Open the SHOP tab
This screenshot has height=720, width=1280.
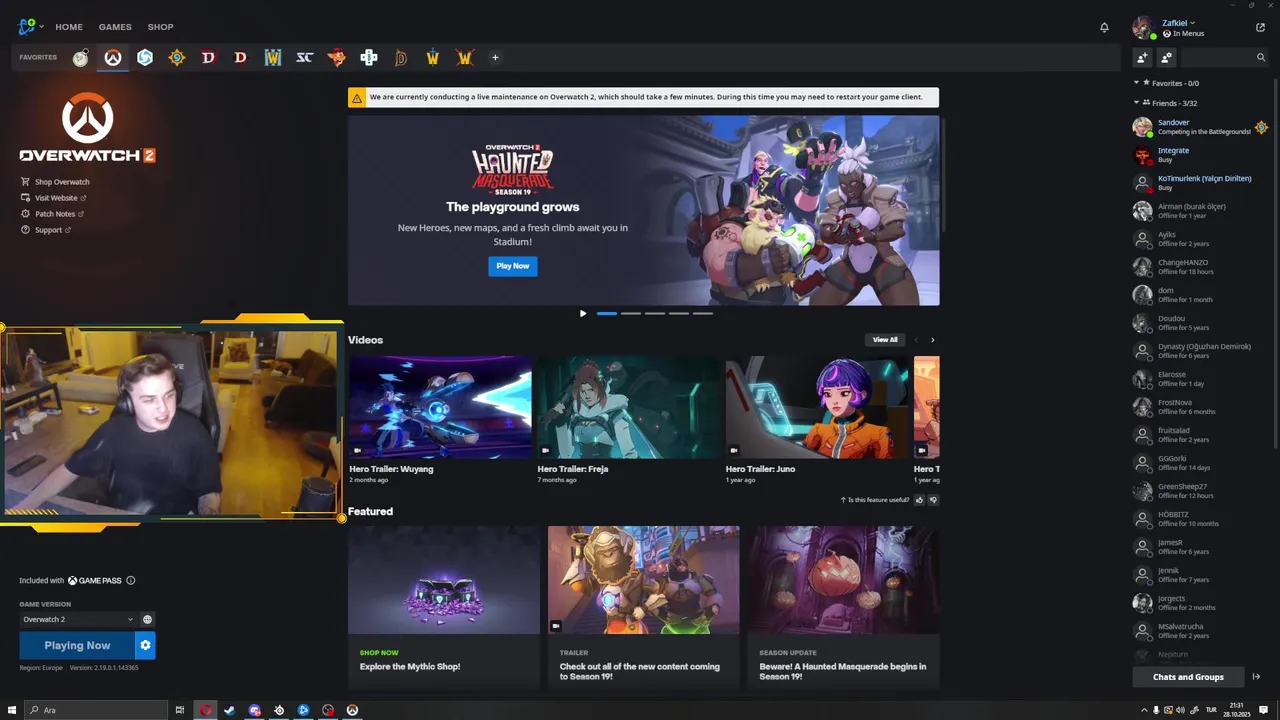click(160, 27)
